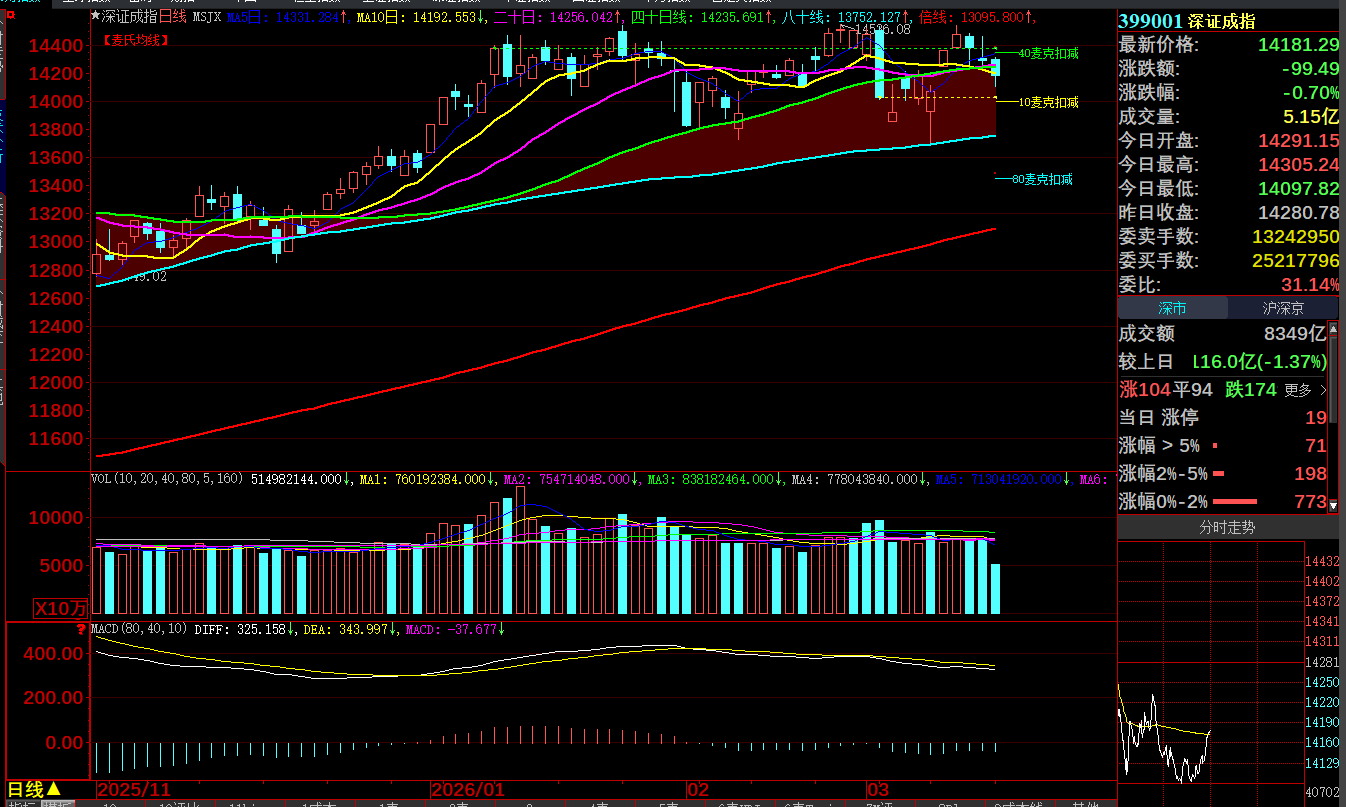Open the MACD(80,40,10) indicator settings
This screenshot has width=1346, height=807.
click(138, 629)
